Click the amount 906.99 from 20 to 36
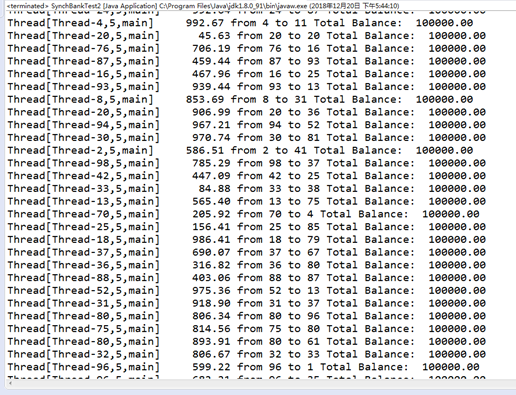516x395 pixels. coord(211,112)
